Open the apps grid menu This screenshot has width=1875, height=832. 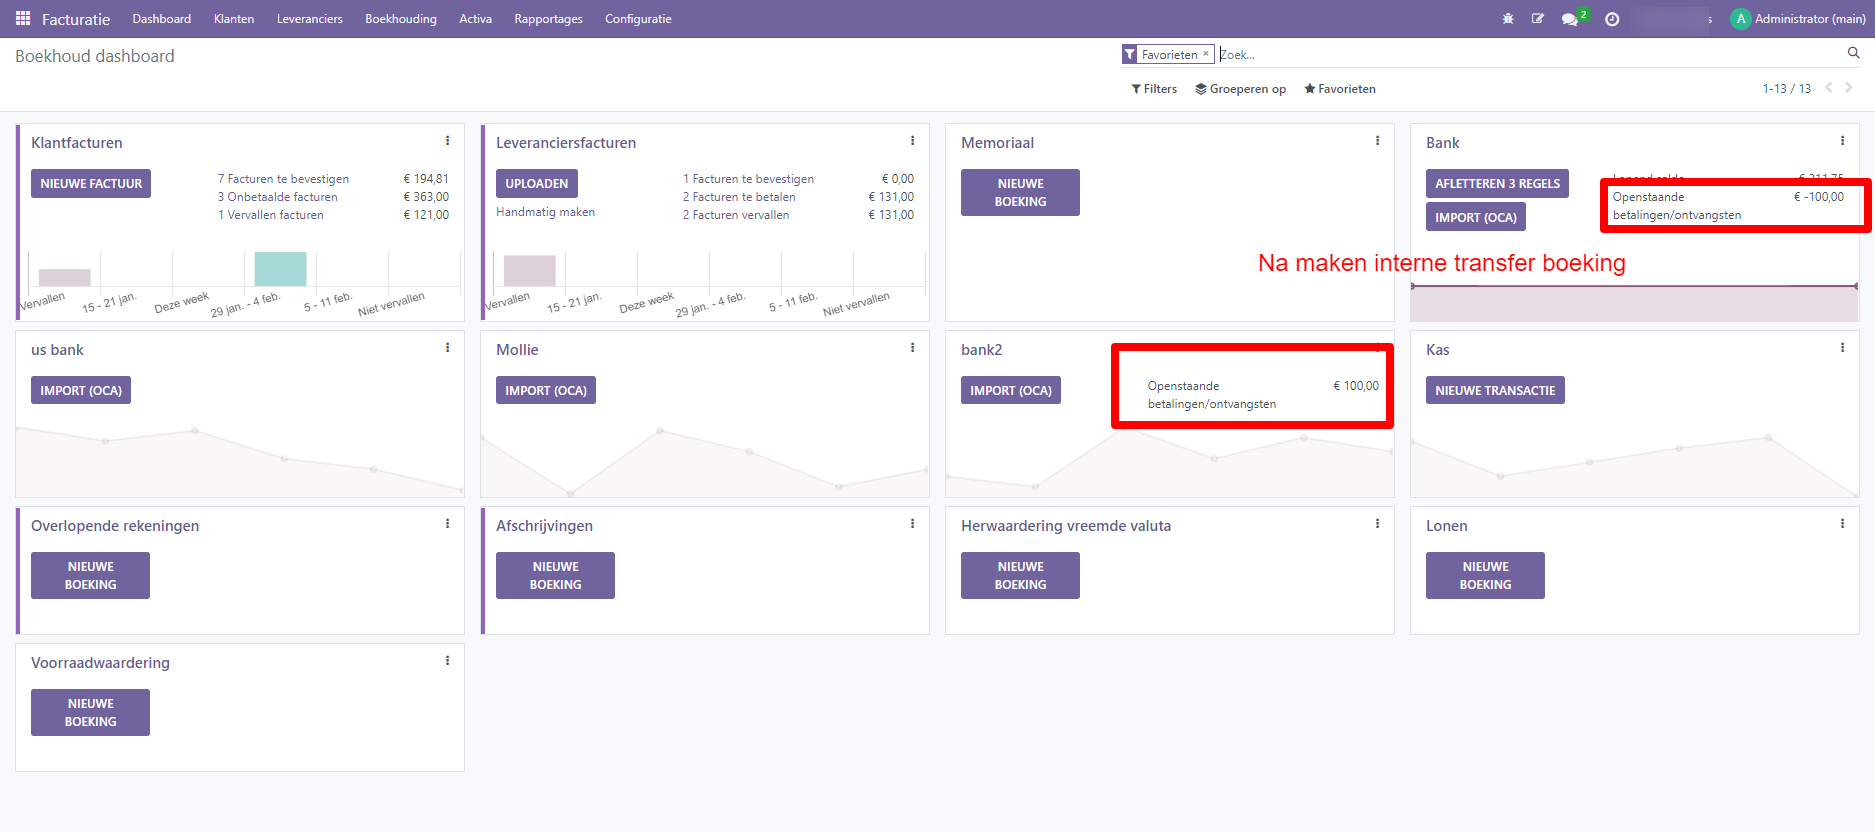[23, 19]
